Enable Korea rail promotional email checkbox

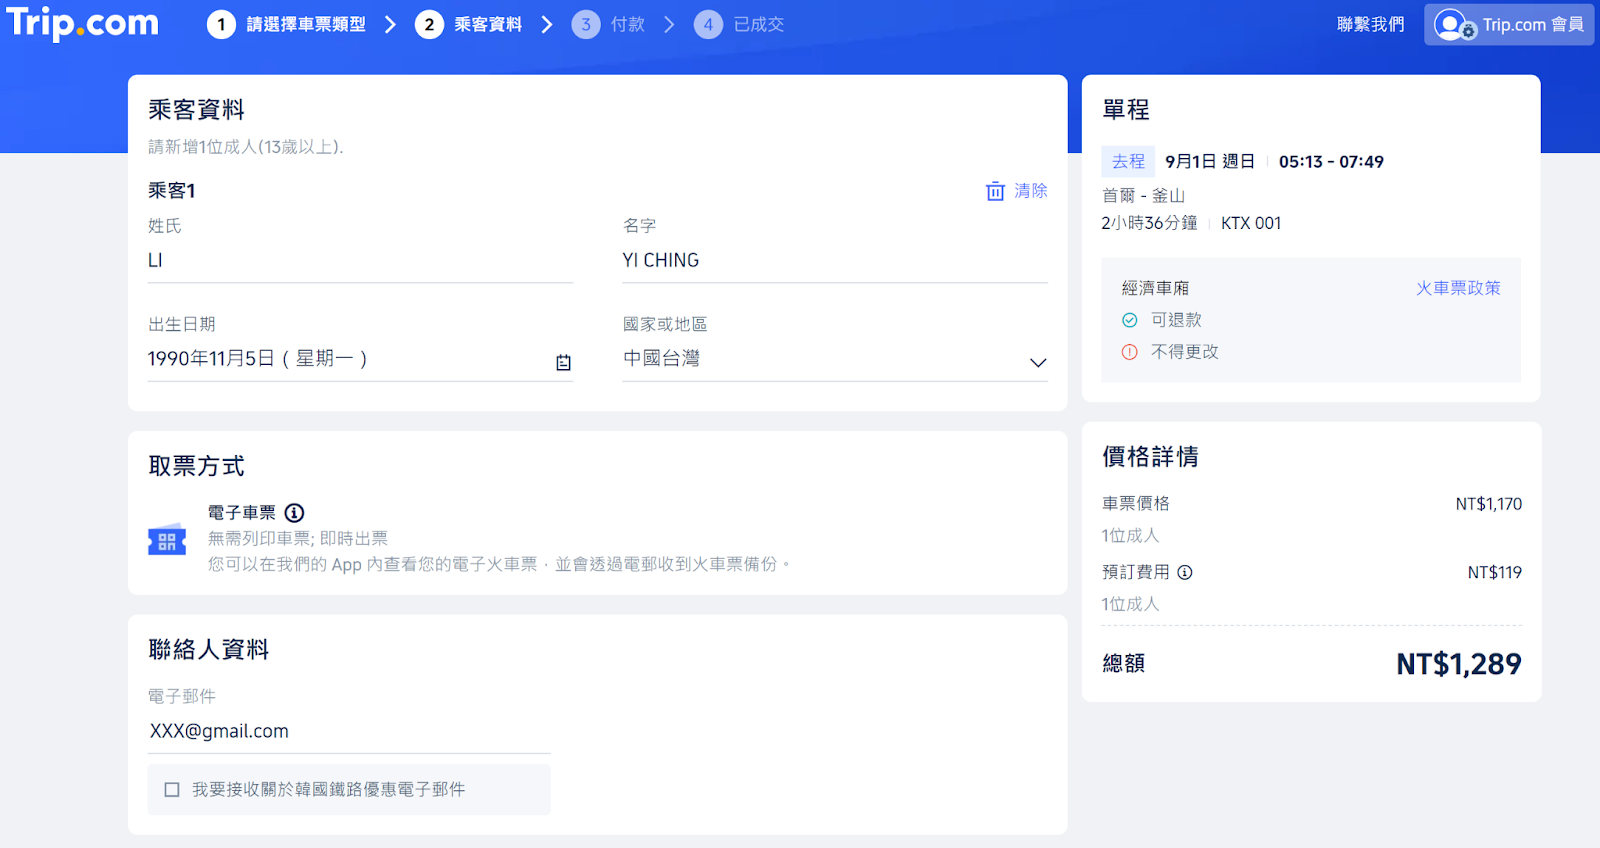[x=172, y=790]
